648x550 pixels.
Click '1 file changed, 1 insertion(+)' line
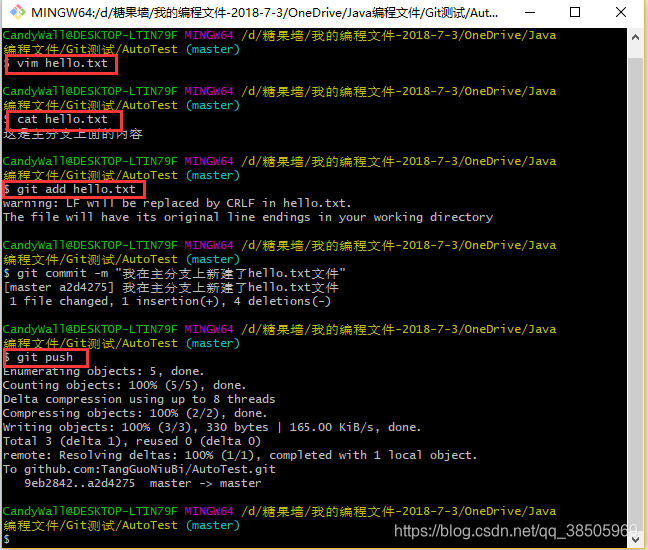coord(170,302)
